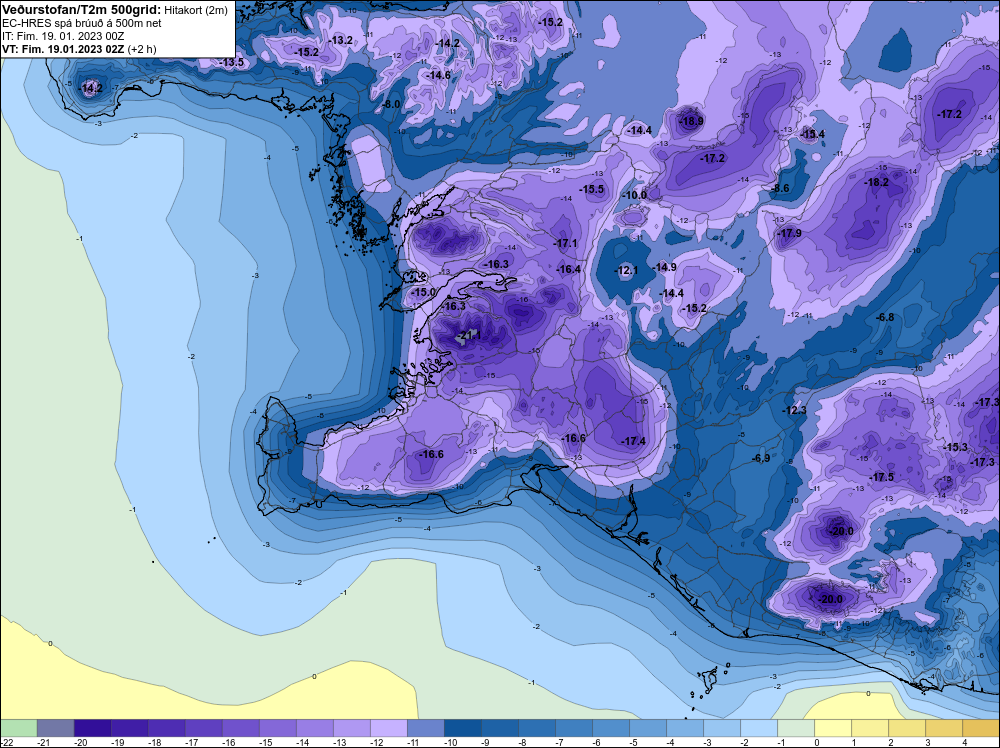The image size is (1000, 748).
Task: Click the -17.9 temperature label
Action: (x=789, y=233)
